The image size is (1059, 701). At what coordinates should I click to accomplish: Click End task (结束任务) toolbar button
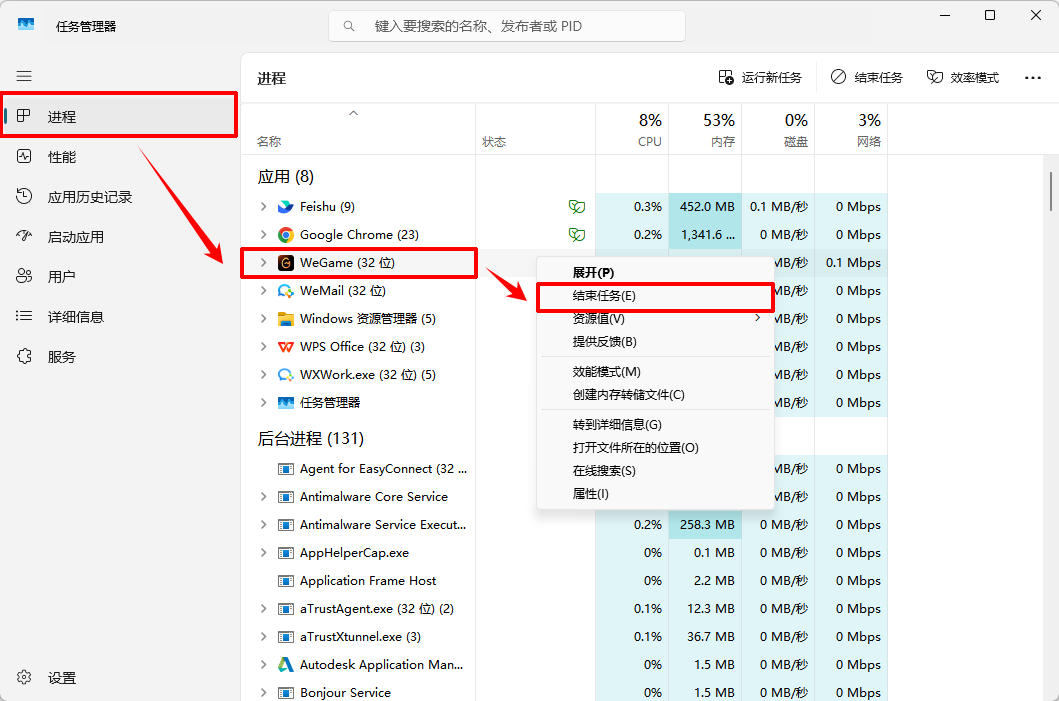(x=867, y=78)
